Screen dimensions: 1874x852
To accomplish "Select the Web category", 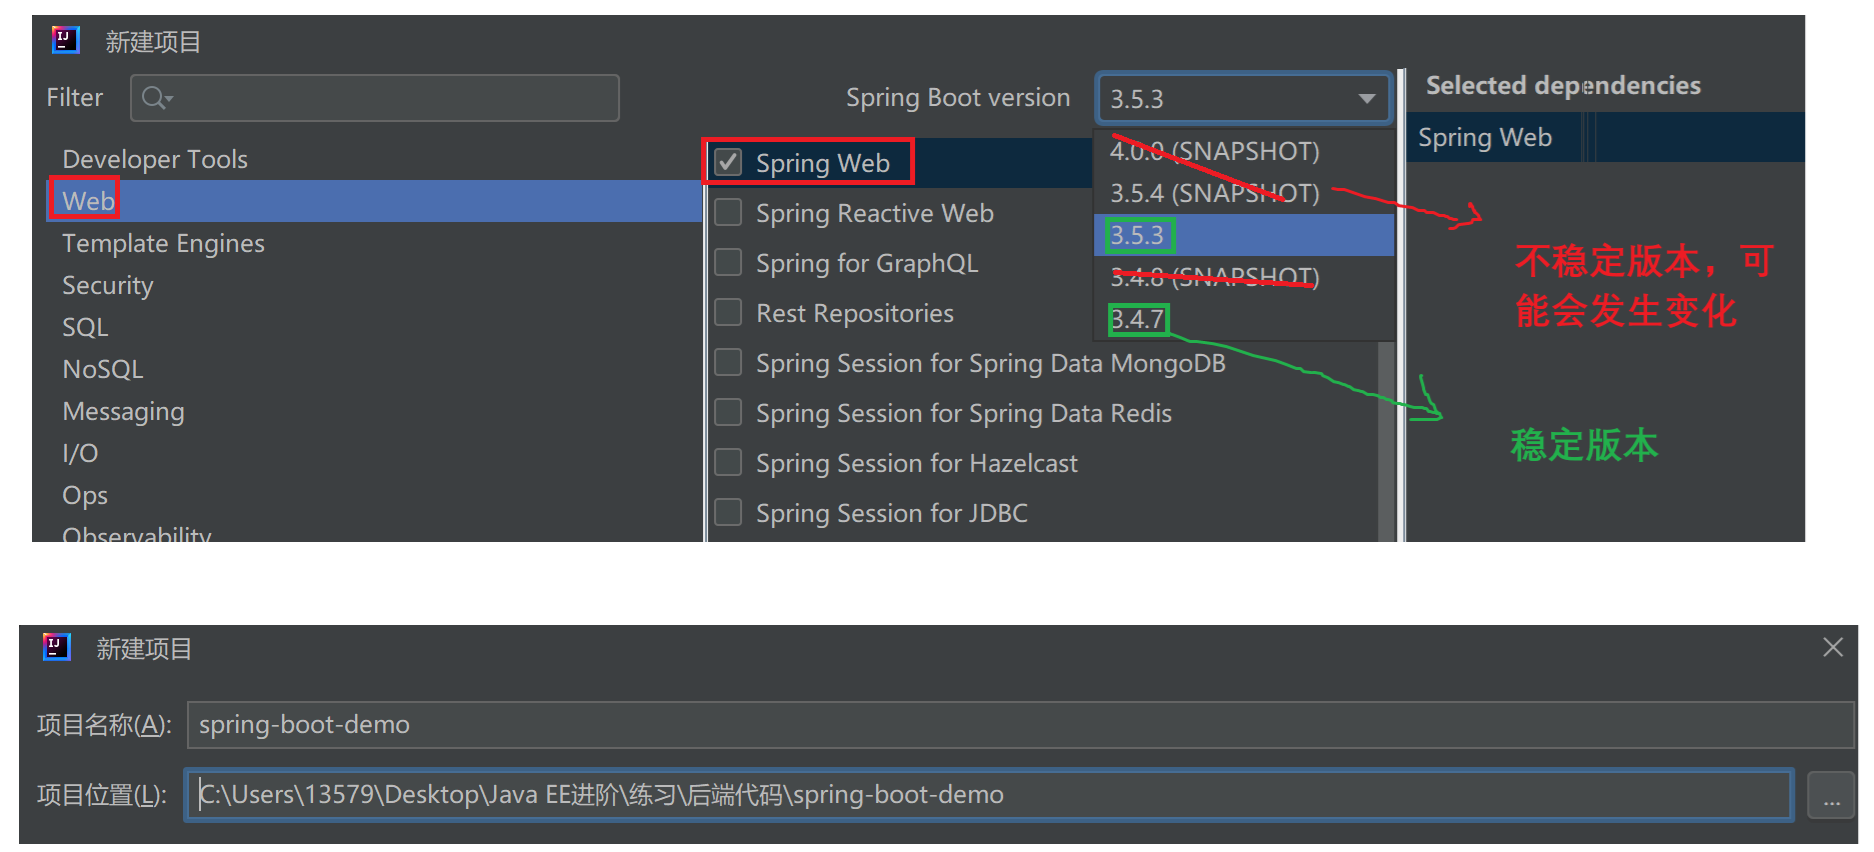I will pyautogui.click(x=375, y=201).
